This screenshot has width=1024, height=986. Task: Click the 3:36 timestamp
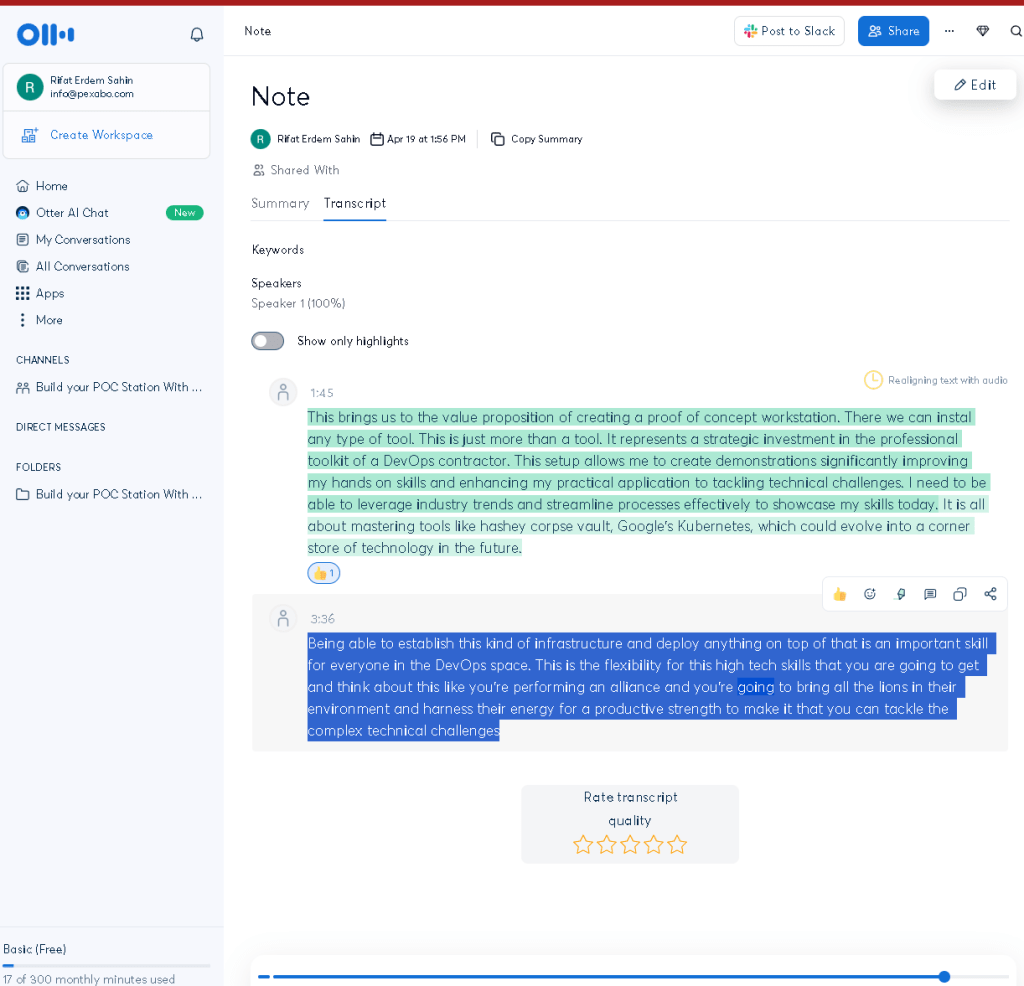[x=323, y=619]
